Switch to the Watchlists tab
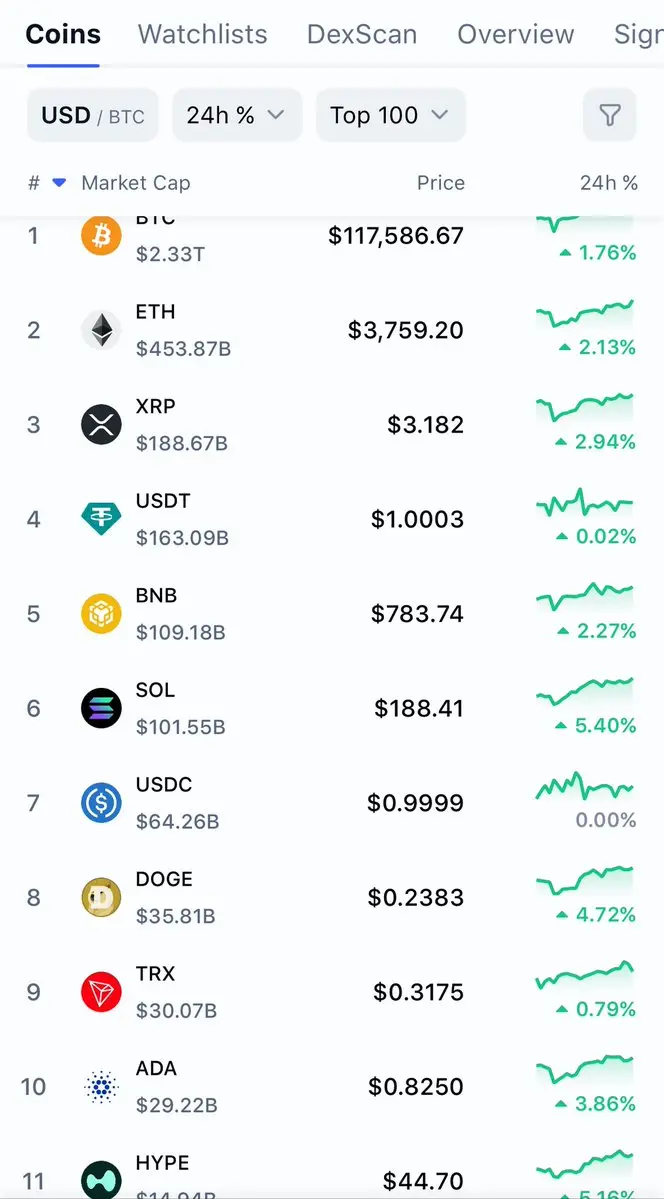 203,34
